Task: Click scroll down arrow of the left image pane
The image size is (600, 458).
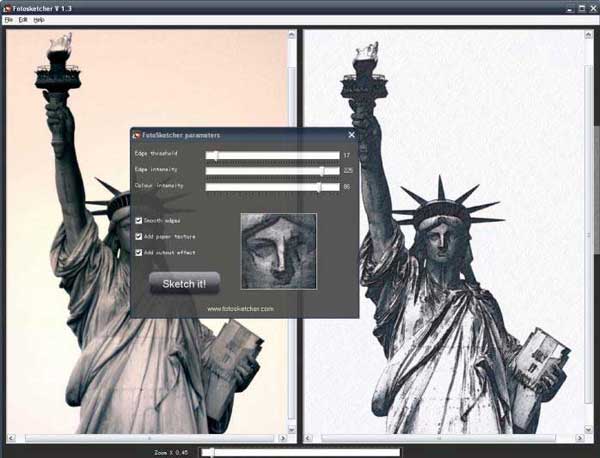Action: tap(292, 429)
